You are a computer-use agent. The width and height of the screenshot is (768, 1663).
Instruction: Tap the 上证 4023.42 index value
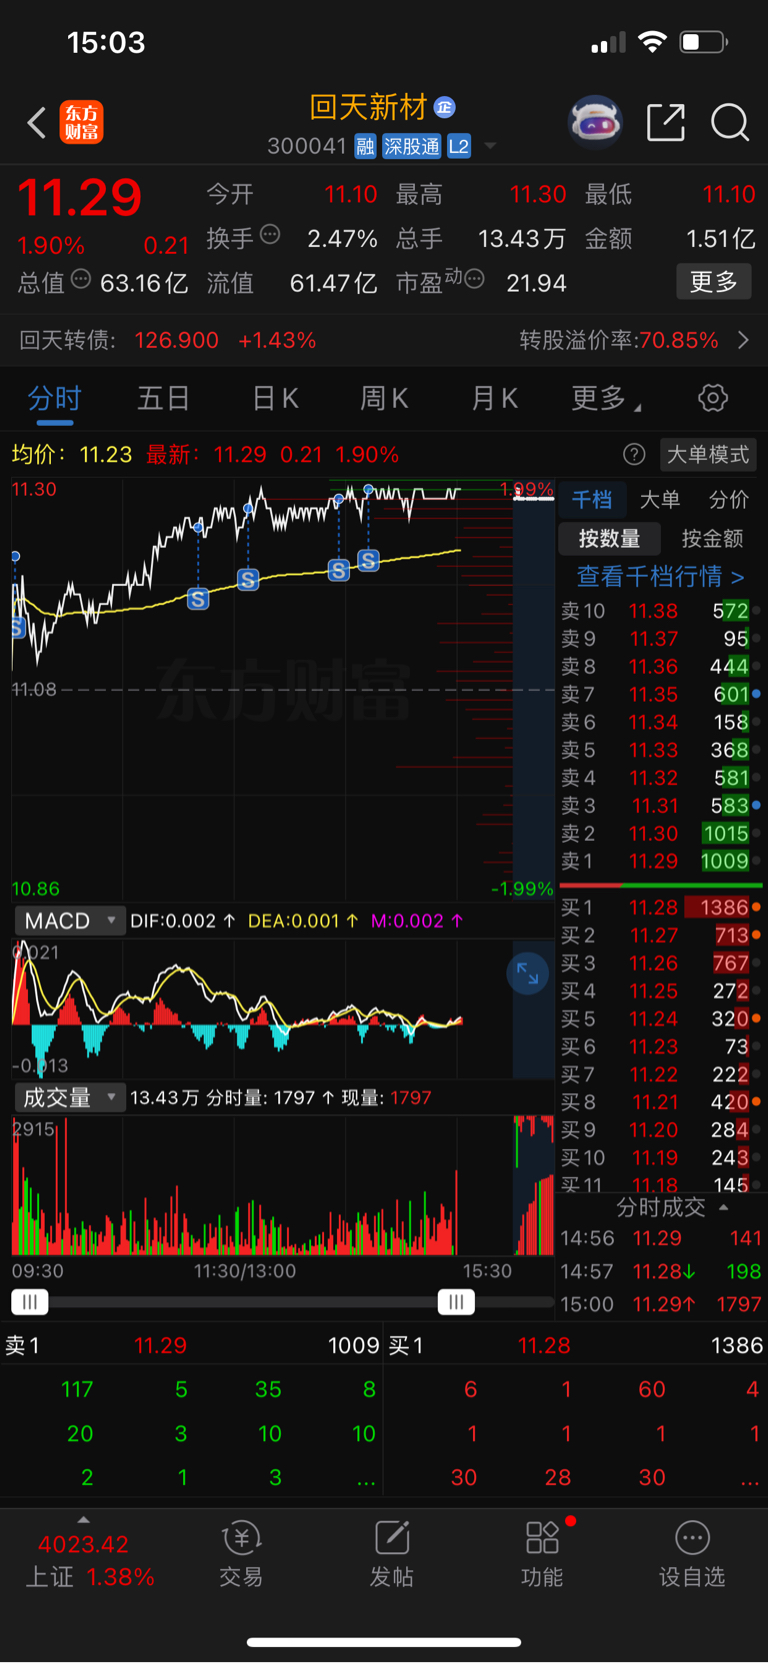pos(83,1544)
